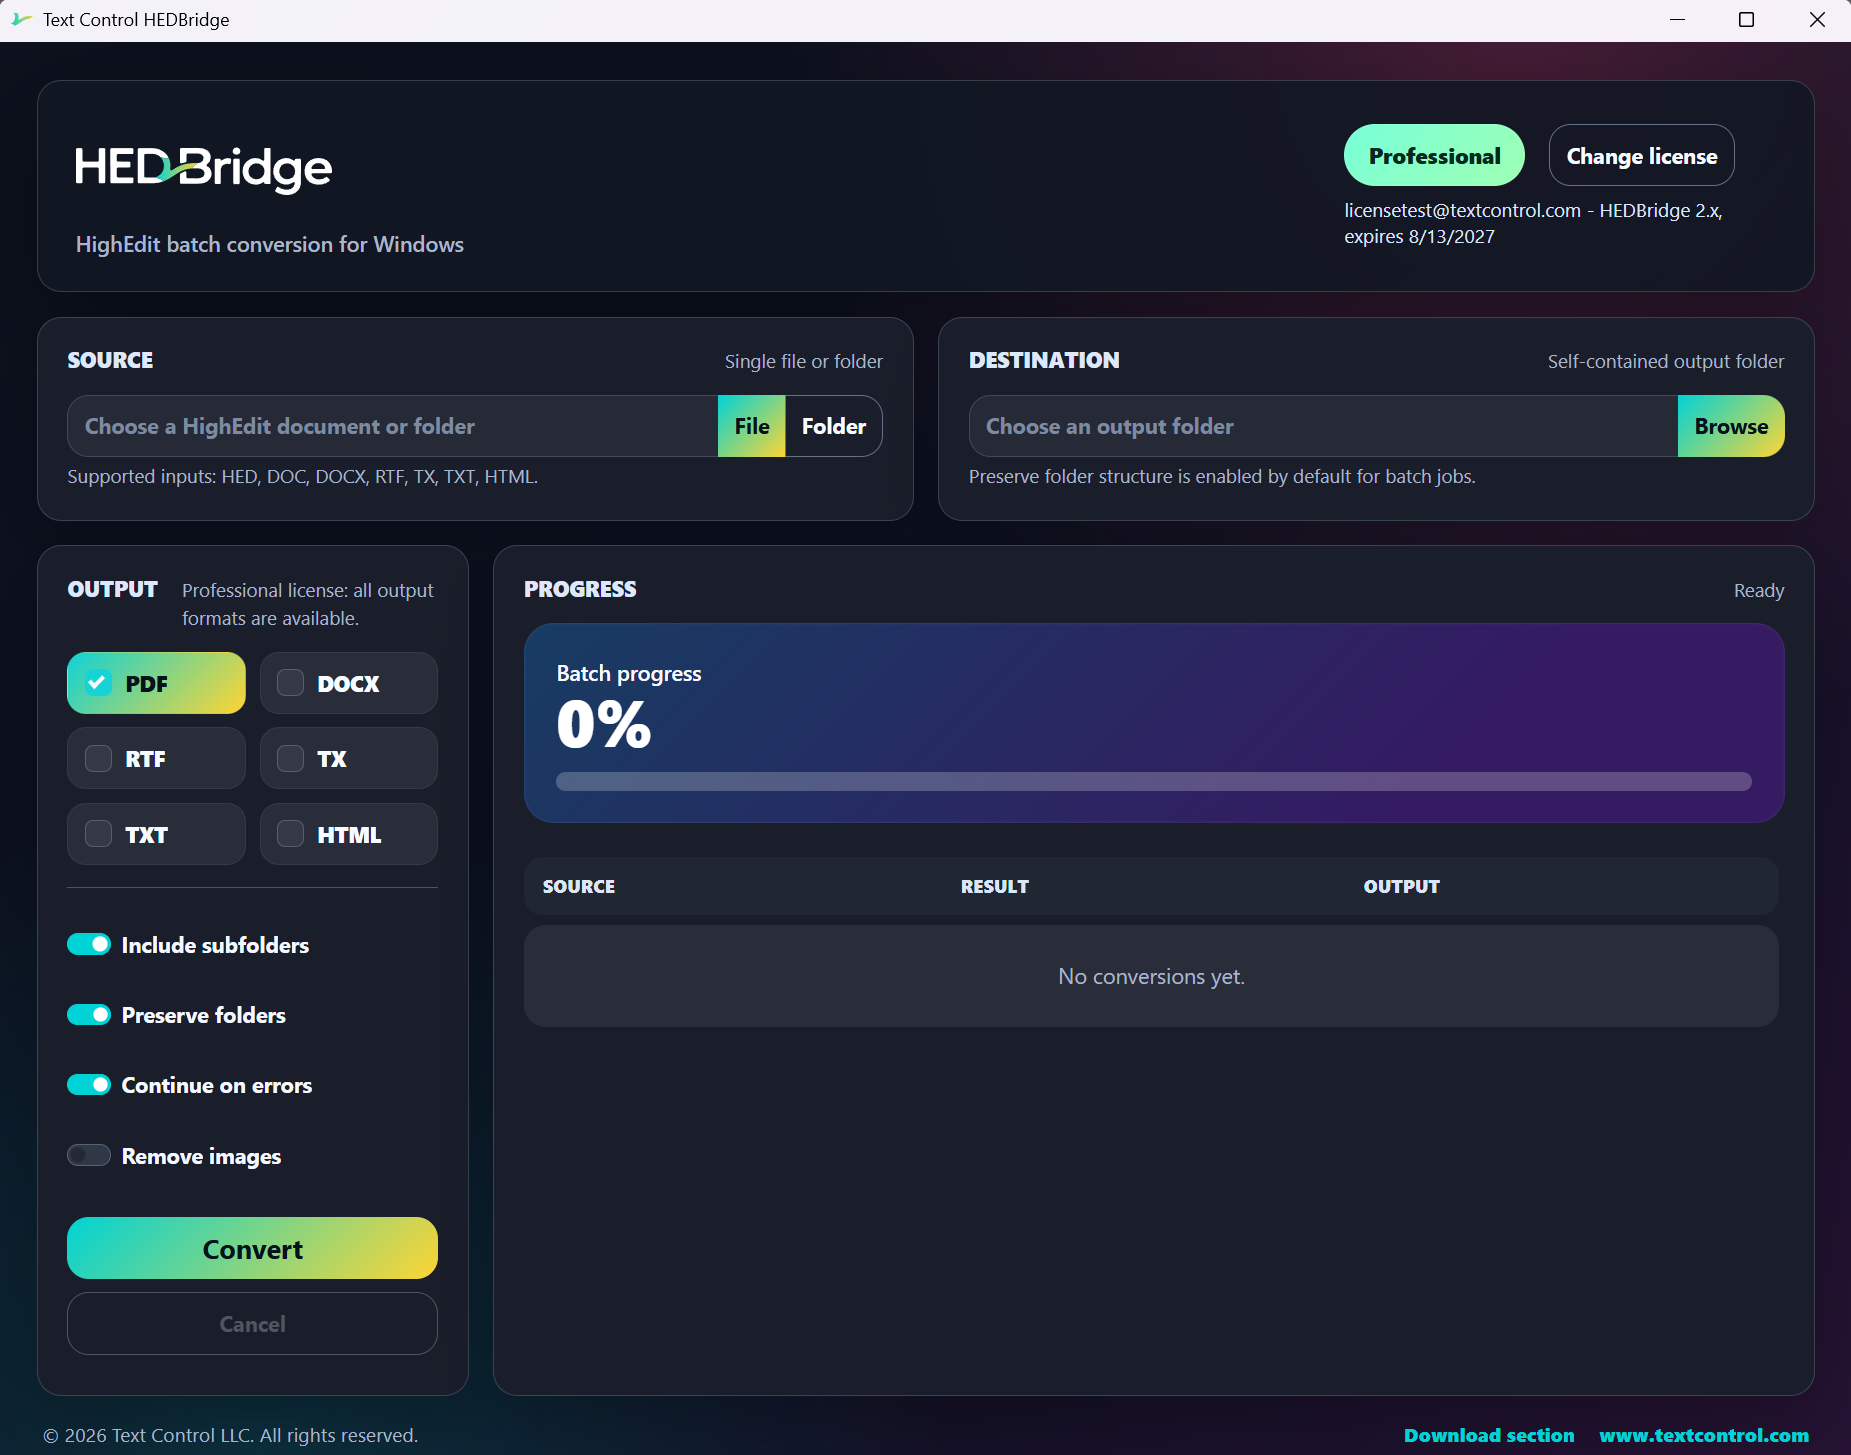Minimize the HEDBridge window
Image resolution: width=1851 pixels, height=1455 pixels.
coord(1677,20)
